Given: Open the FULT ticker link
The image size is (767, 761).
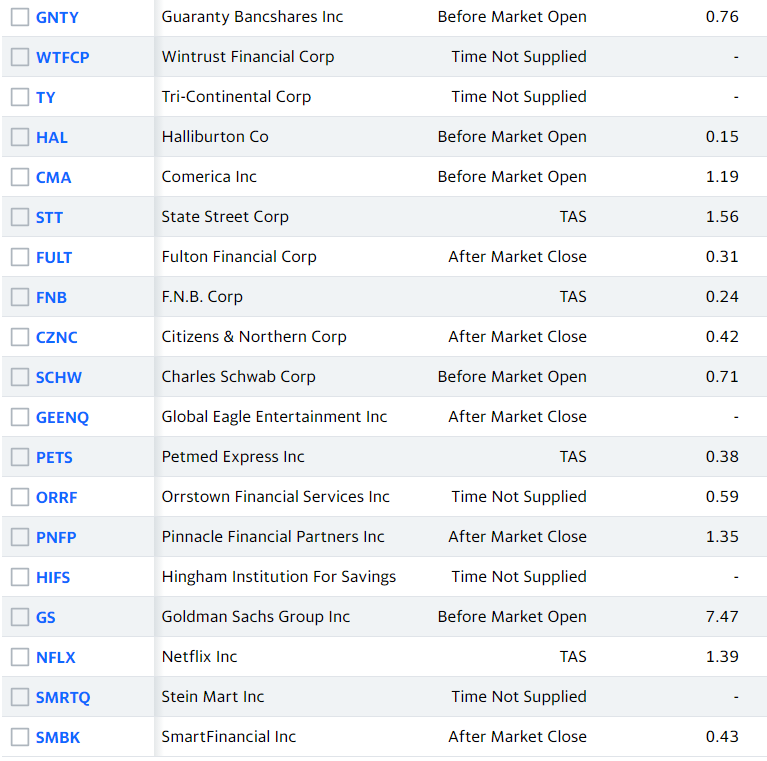Looking at the screenshot, I should [x=54, y=257].
